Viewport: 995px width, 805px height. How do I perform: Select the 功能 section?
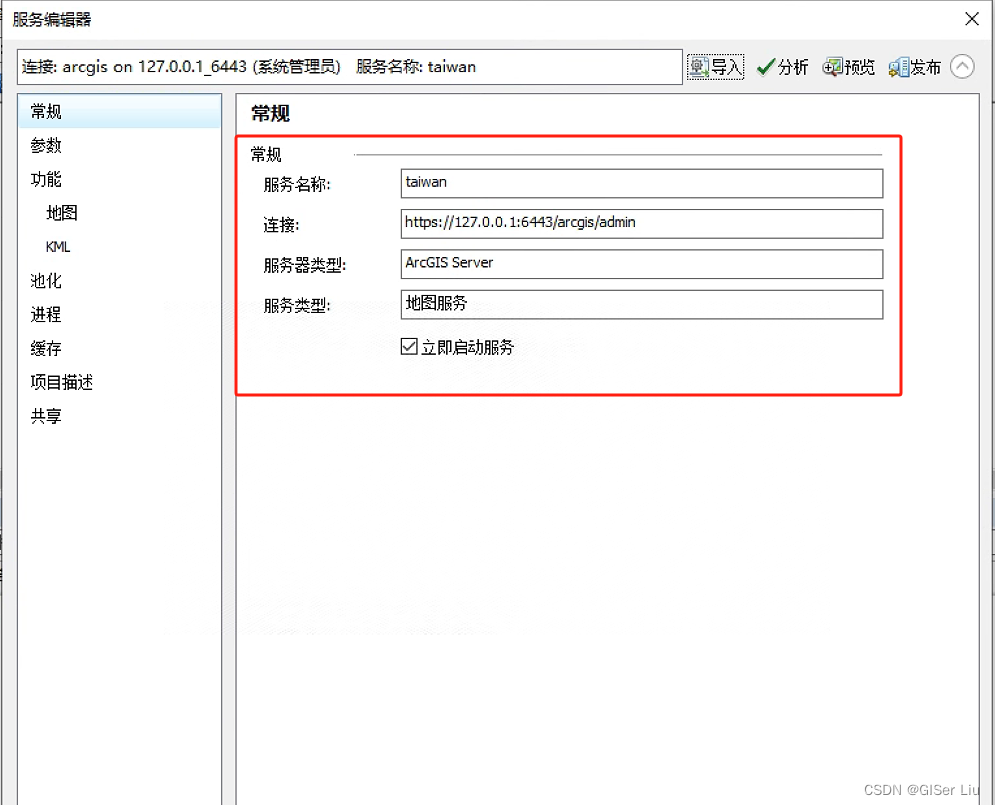click(46, 179)
